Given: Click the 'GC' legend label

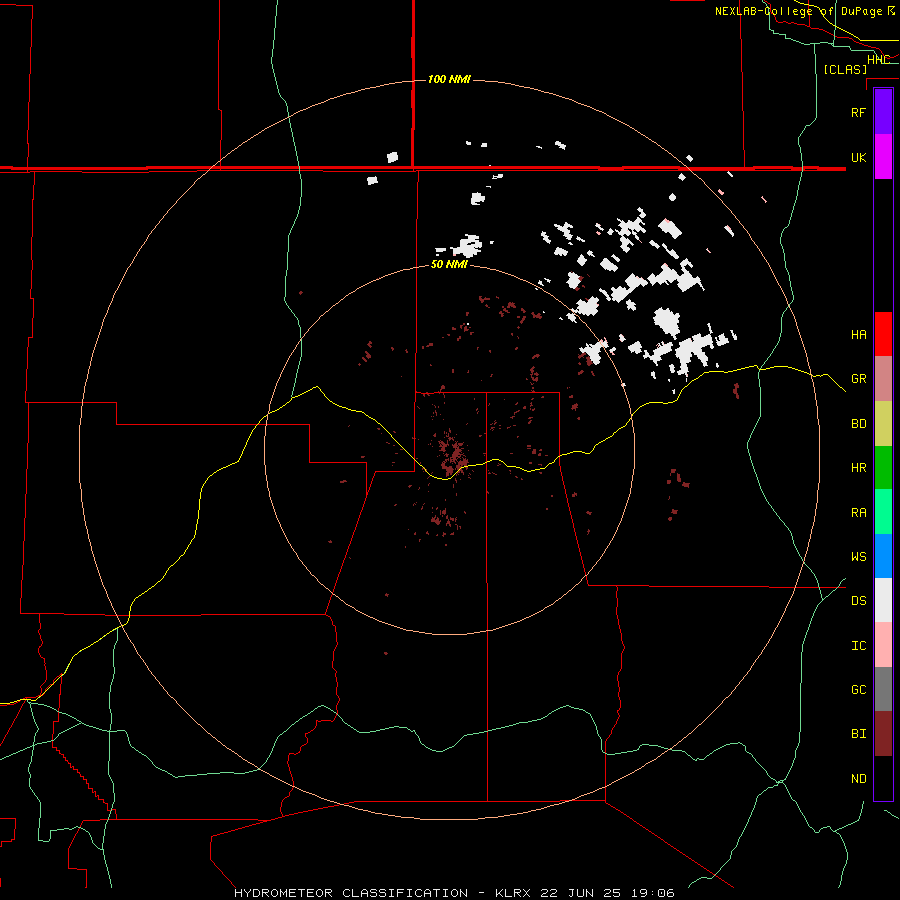Looking at the screenshot, I should [x=858, y=690].
